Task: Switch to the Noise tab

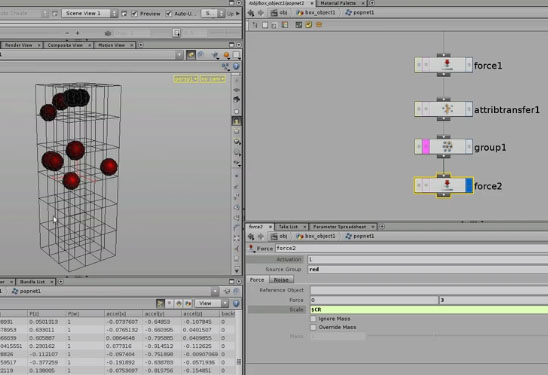Action: [281, 280]
